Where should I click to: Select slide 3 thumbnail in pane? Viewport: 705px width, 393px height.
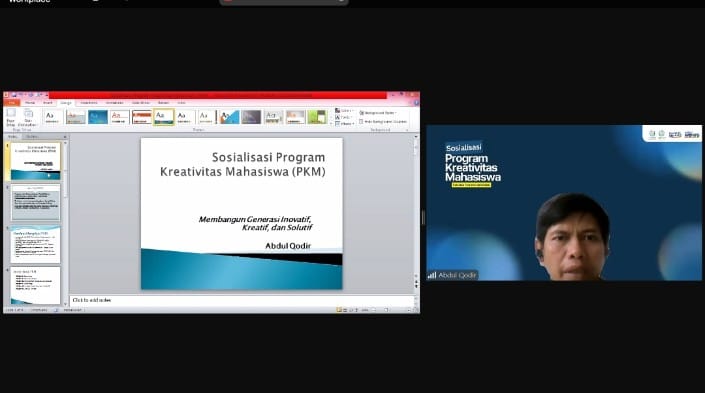pyautogui.click(x=36, y=245)
